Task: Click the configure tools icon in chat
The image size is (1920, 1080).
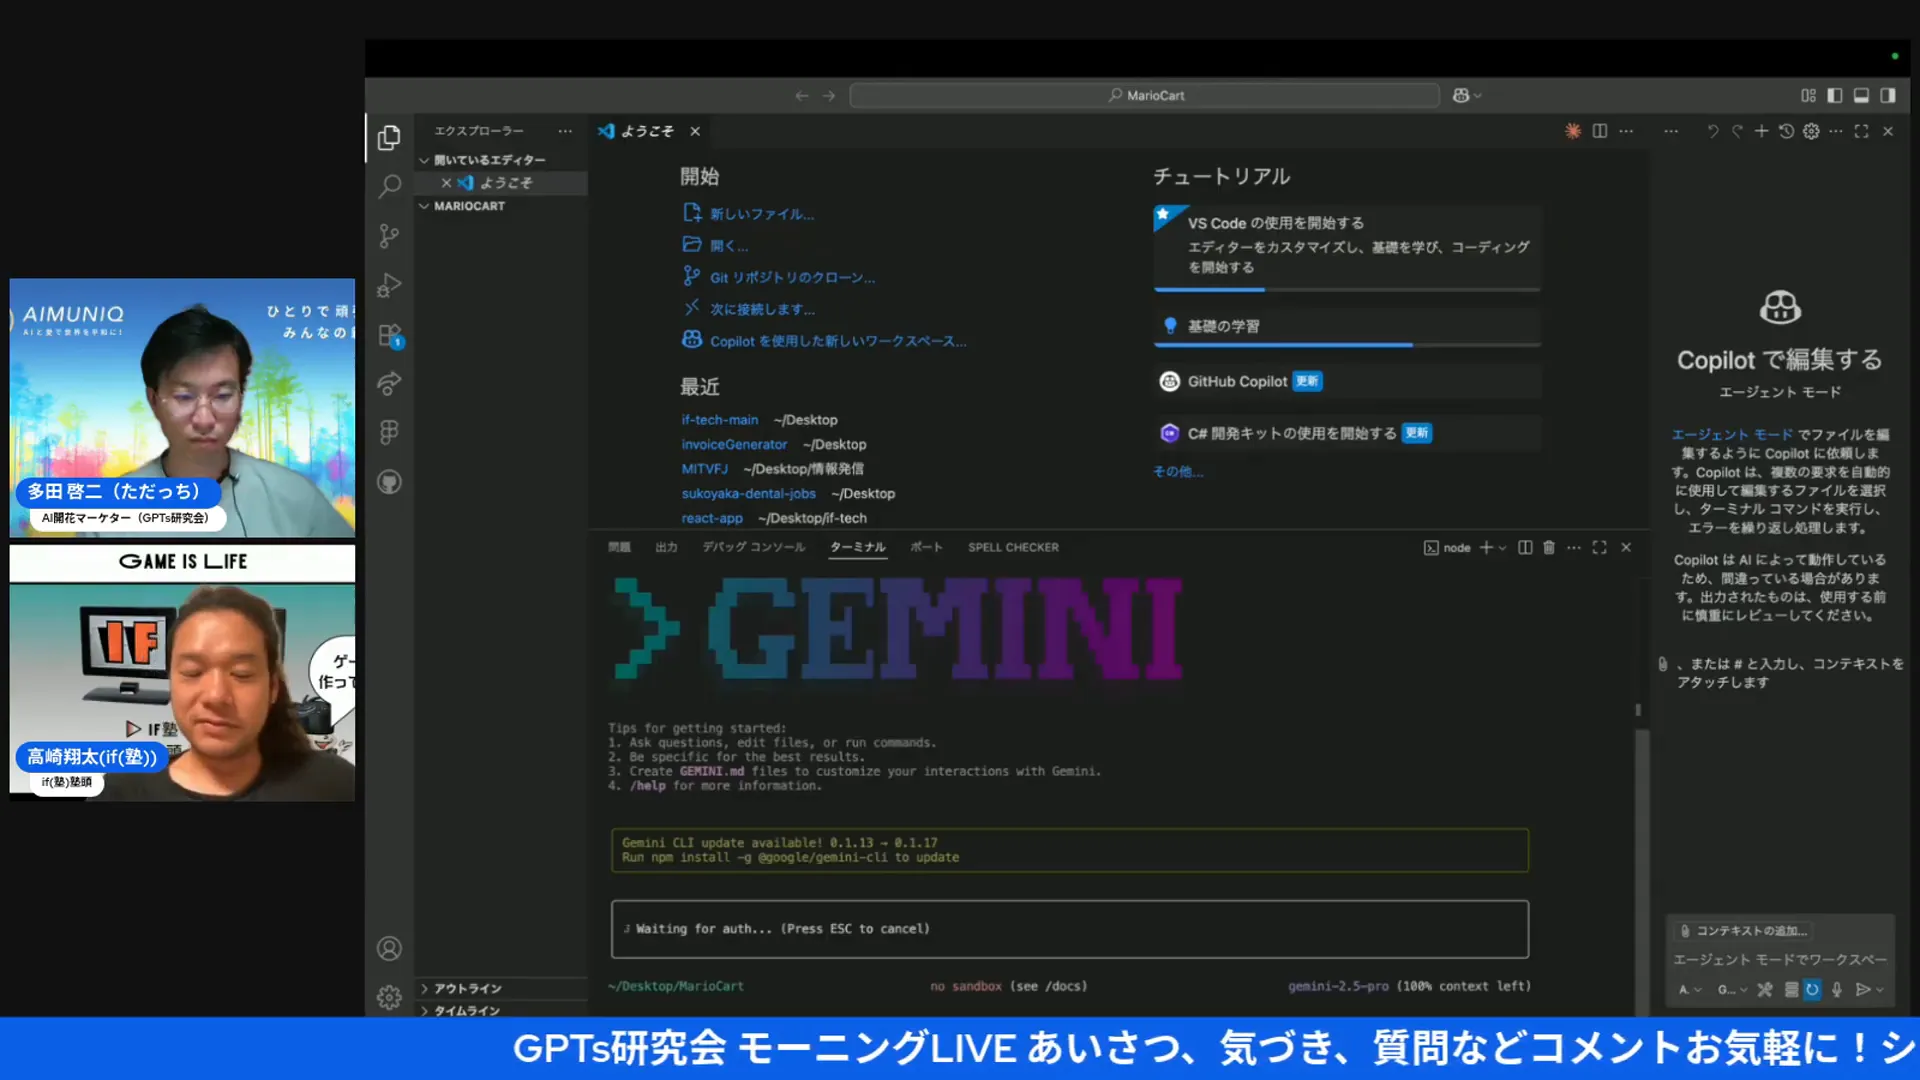Action: point(1765,989)
